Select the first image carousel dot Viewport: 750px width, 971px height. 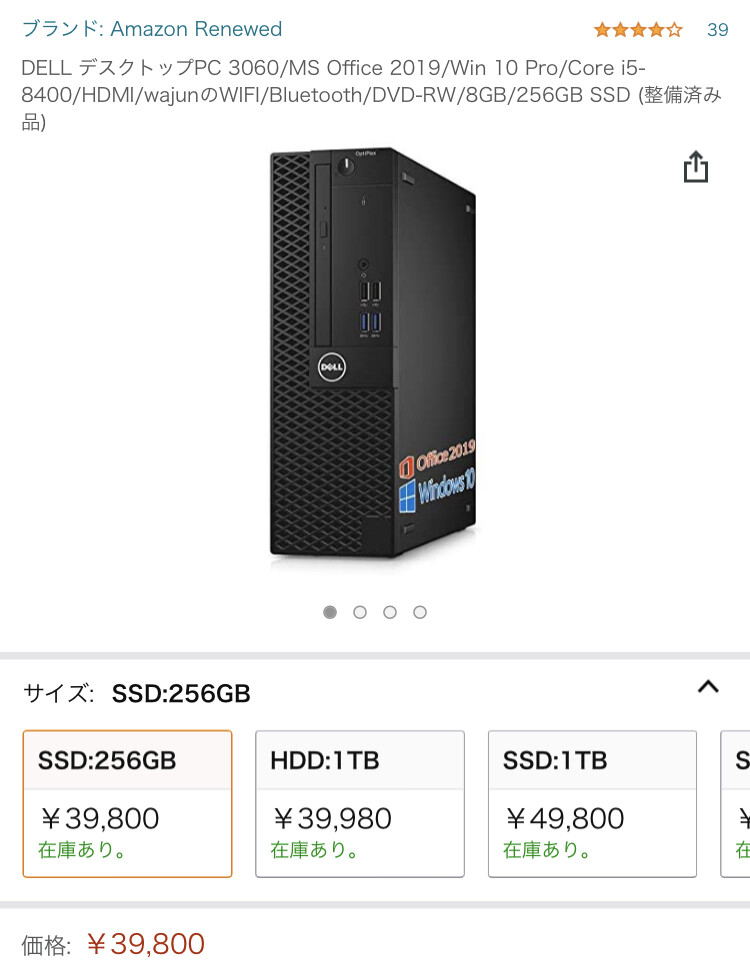click(330, 612)
